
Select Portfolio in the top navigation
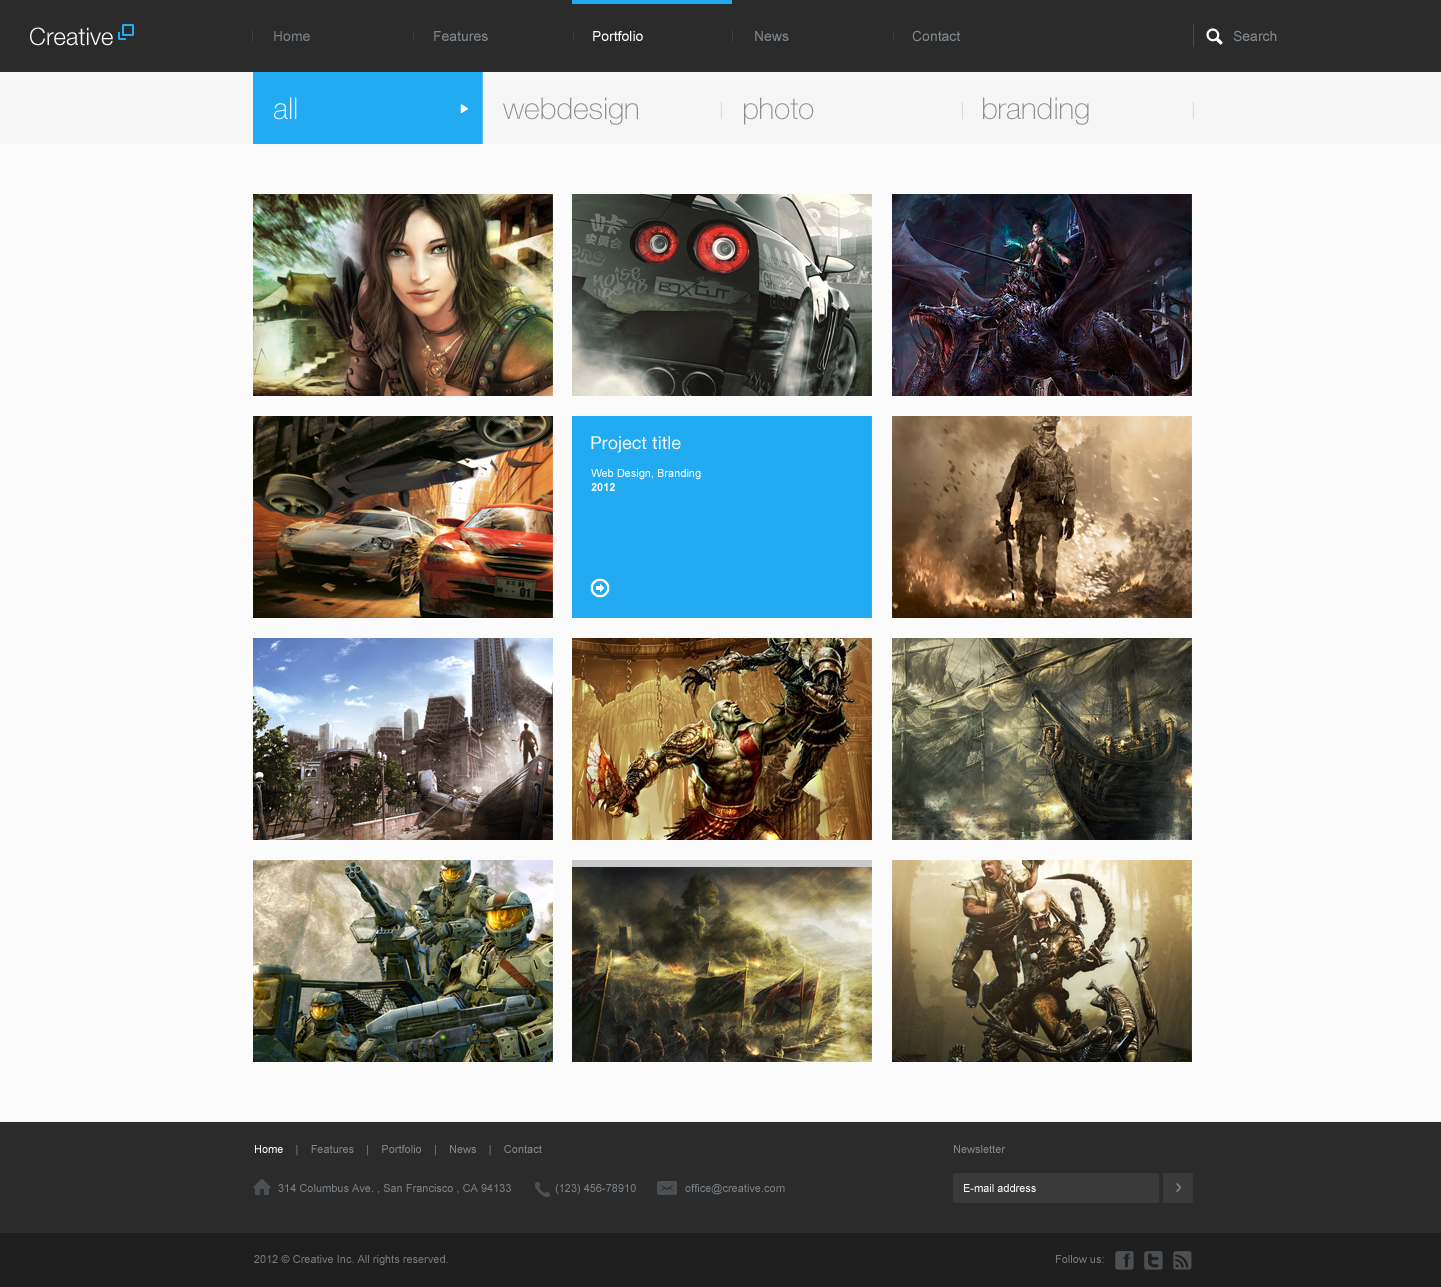coord(617,36)
